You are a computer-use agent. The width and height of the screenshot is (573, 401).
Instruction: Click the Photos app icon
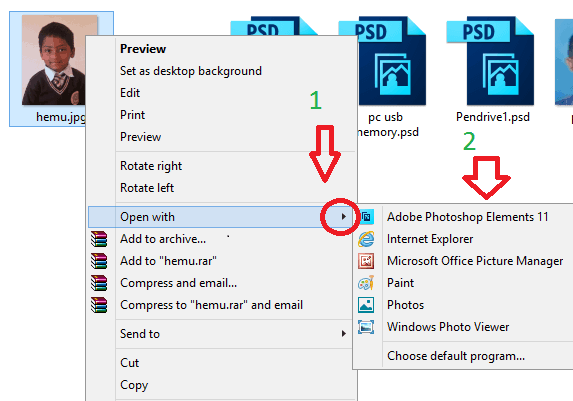366,305
